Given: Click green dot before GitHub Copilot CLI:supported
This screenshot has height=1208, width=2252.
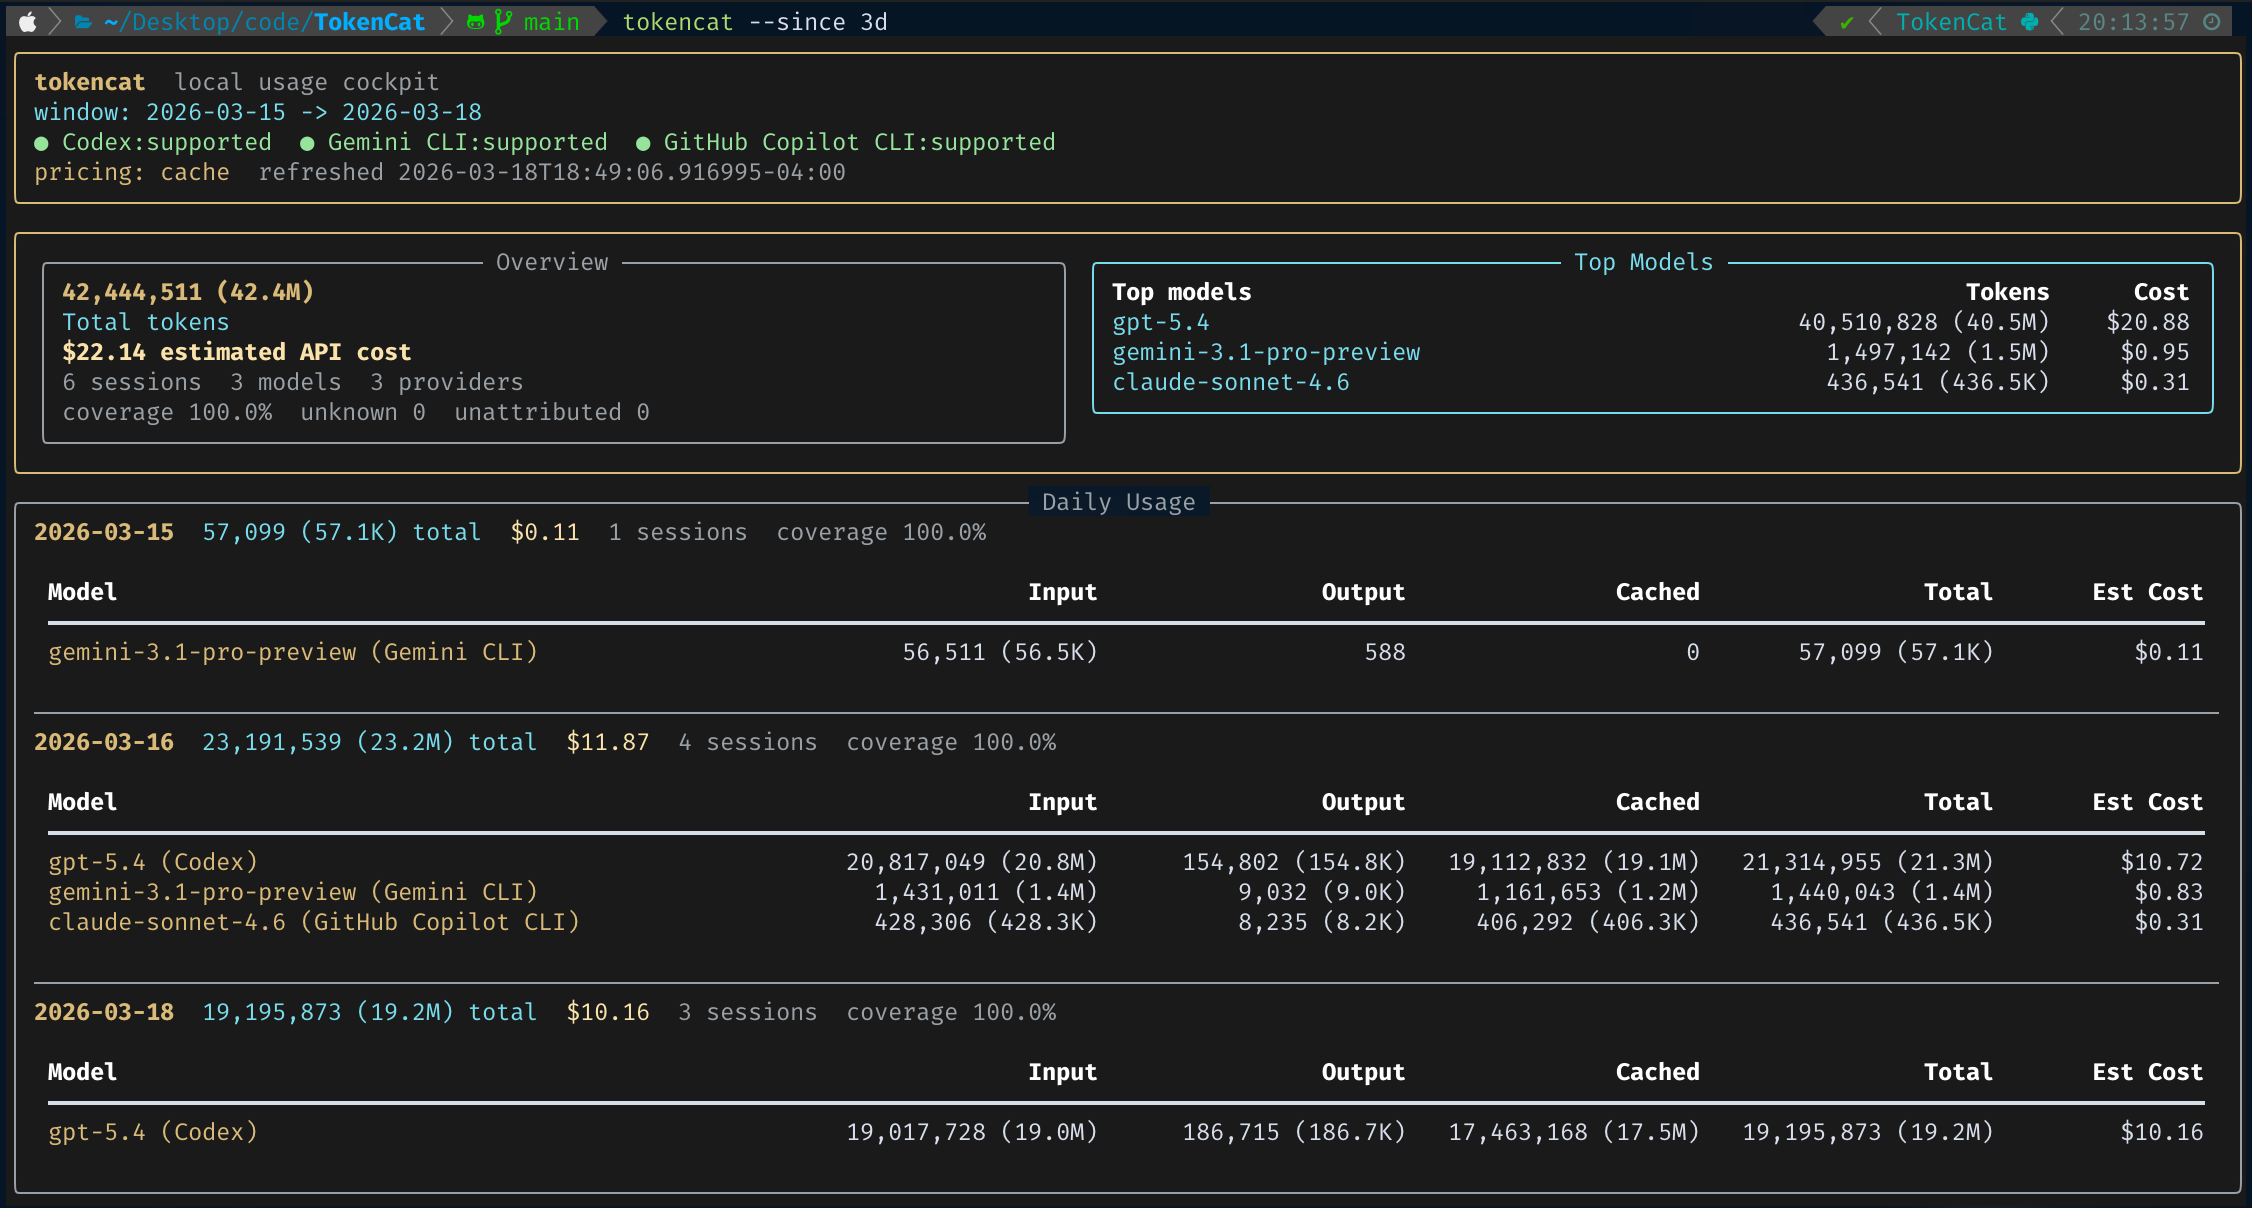Looking at the screenshot, I should click(x=643, y=144).
